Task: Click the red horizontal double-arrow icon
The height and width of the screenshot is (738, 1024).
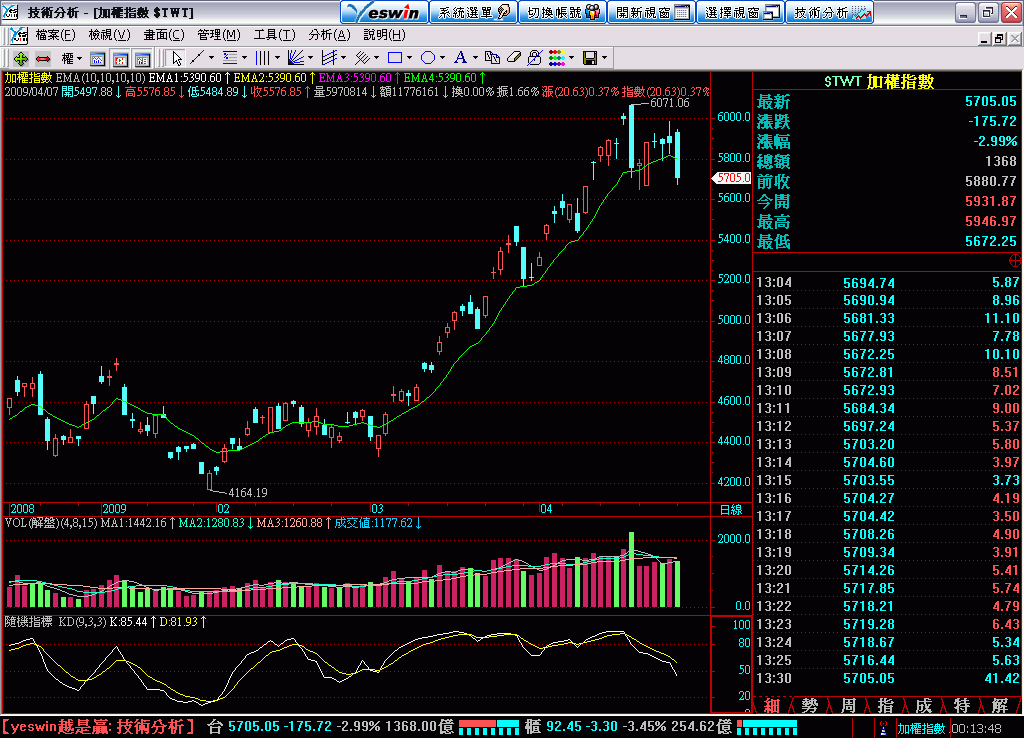Action: (43, 59)
